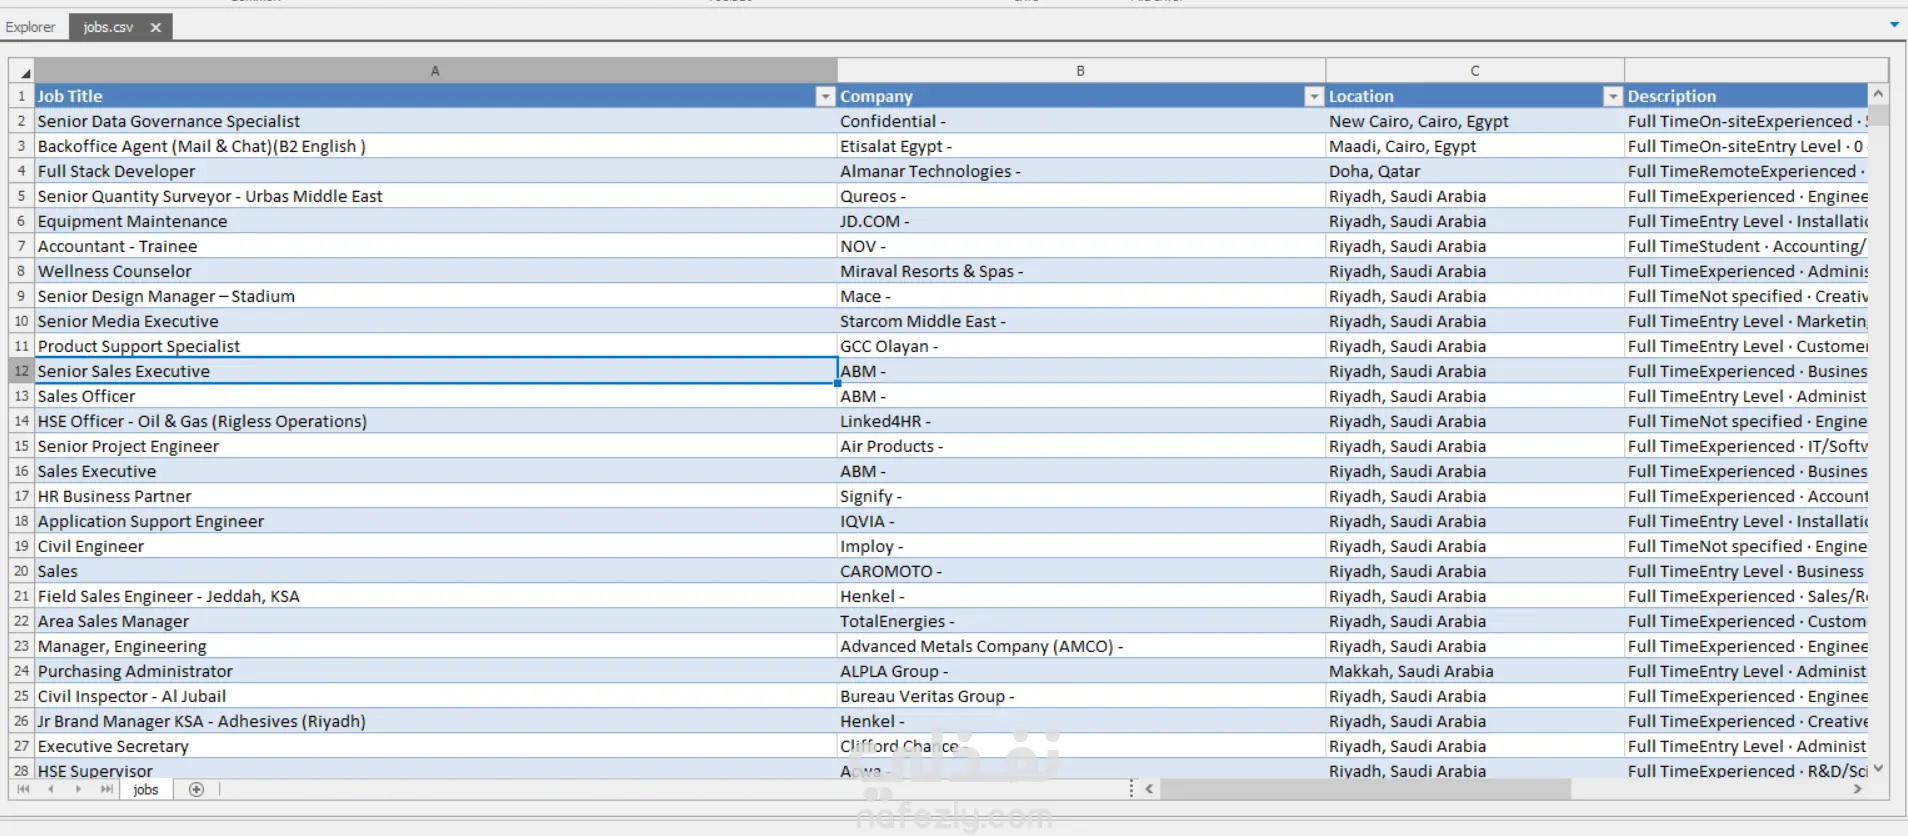The image size is (1908, 836).
Task: Go to next sheet navigation arrow
Action: (x=78, y=789)
